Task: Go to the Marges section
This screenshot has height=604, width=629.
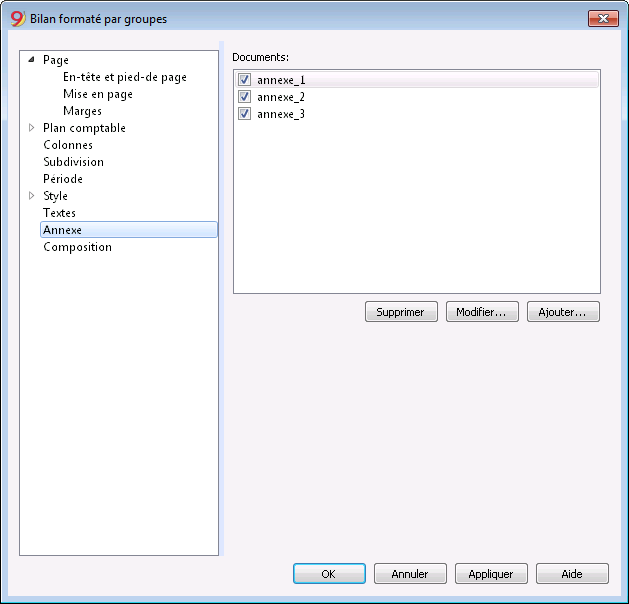Action: pos(82,111)
